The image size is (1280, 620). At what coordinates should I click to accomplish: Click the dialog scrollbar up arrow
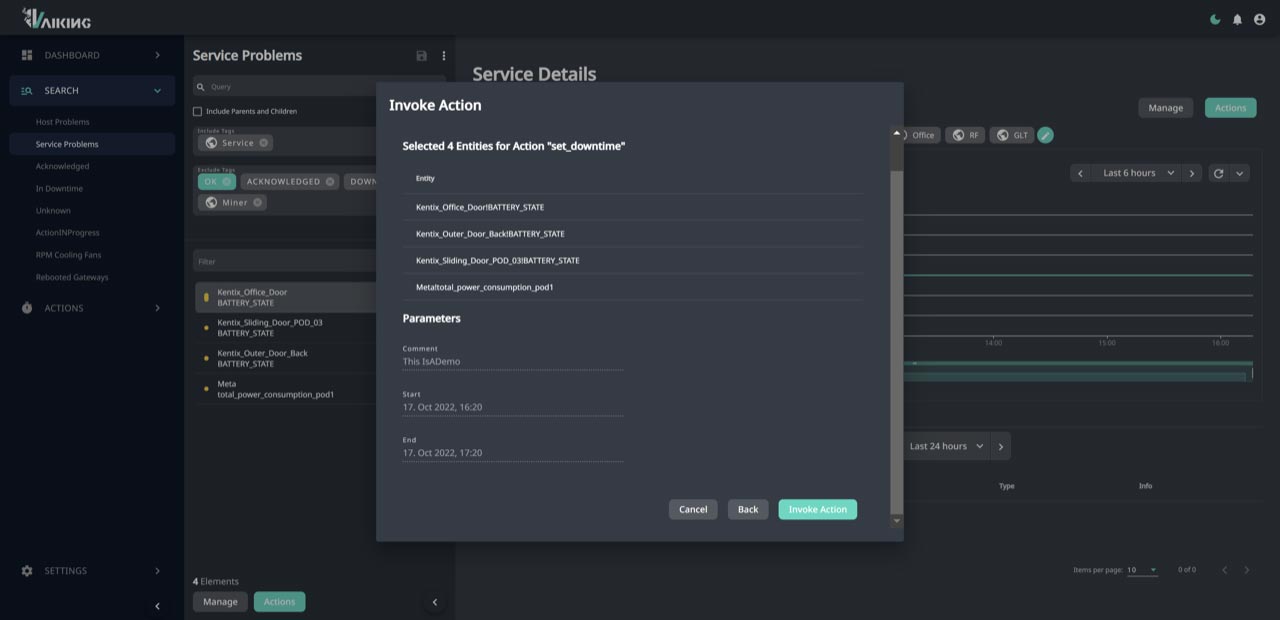tap(897, 133)
